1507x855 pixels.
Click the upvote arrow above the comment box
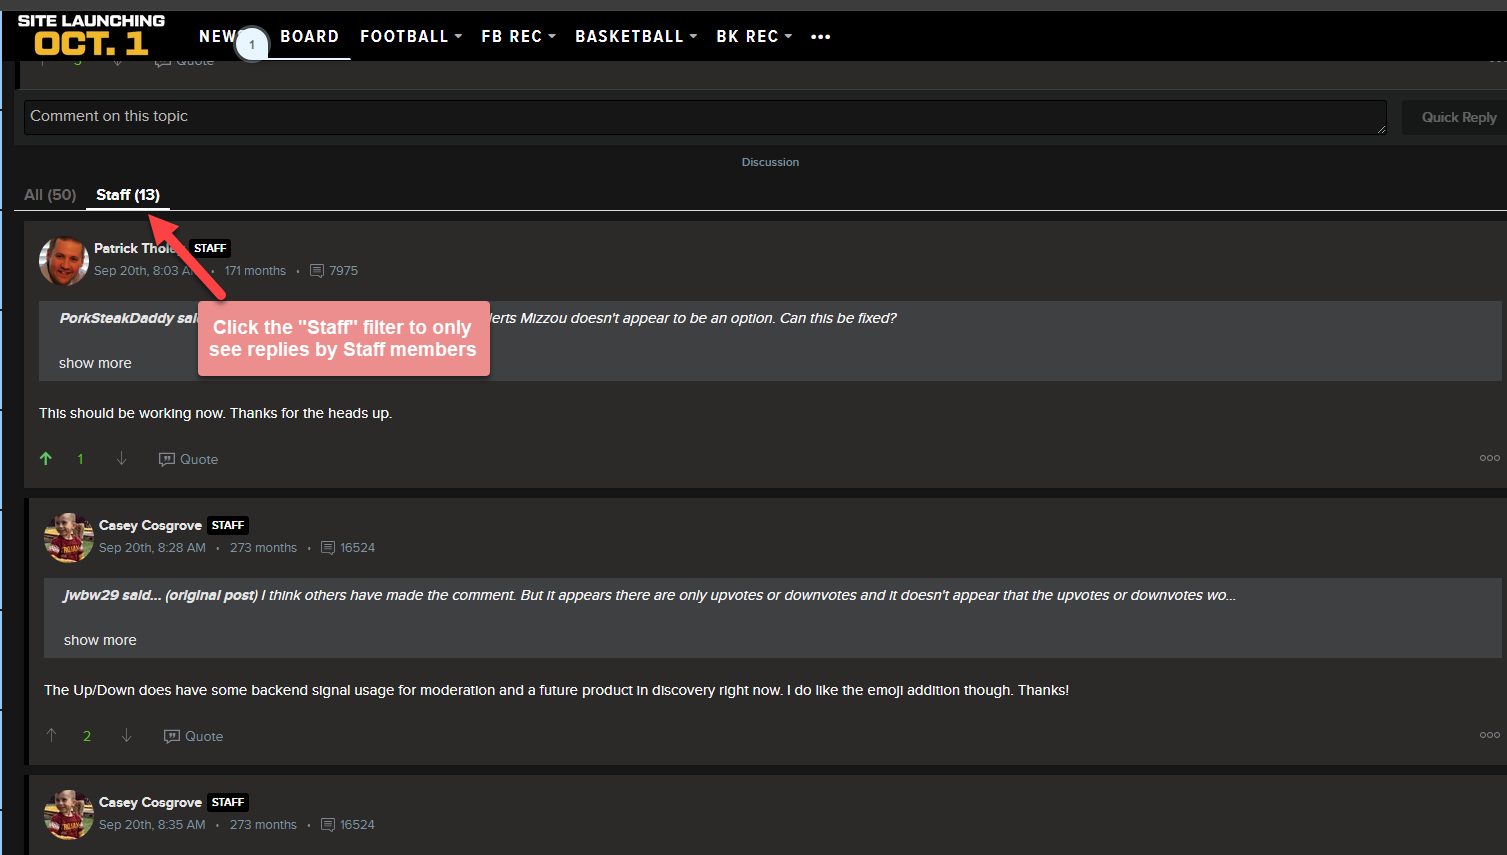tap(41, 60)
